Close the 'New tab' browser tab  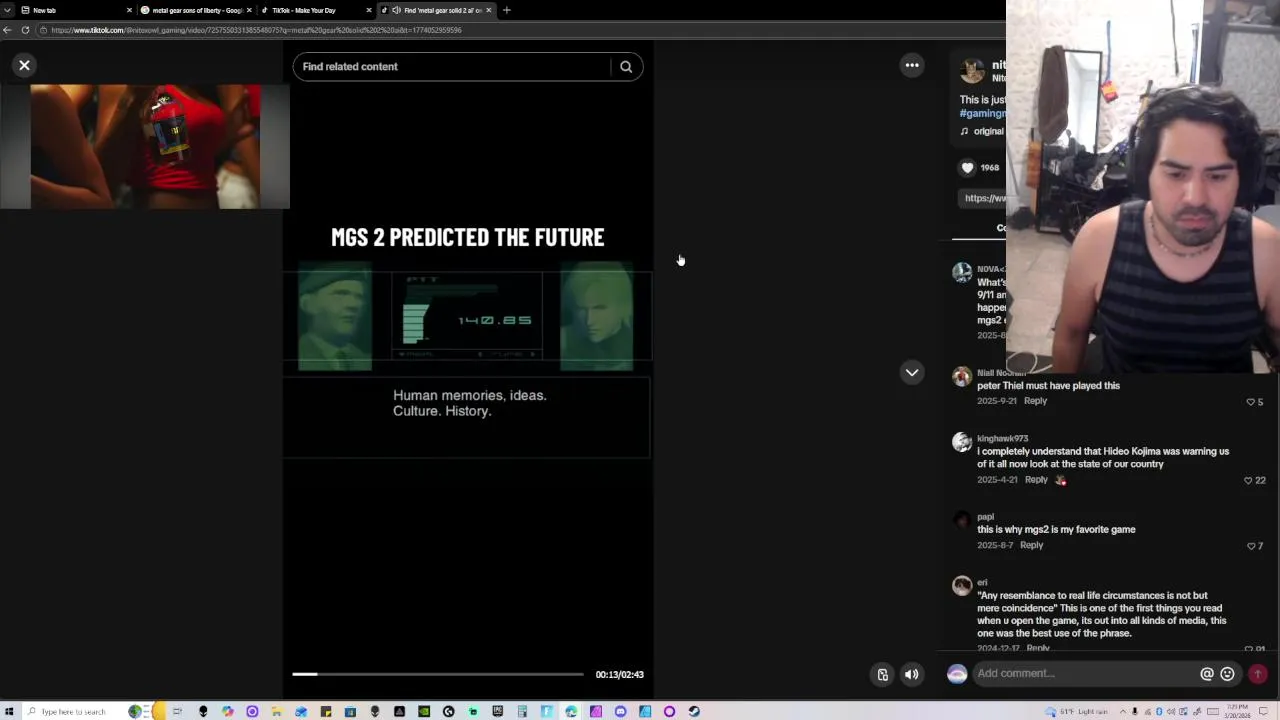pos(129,10)
